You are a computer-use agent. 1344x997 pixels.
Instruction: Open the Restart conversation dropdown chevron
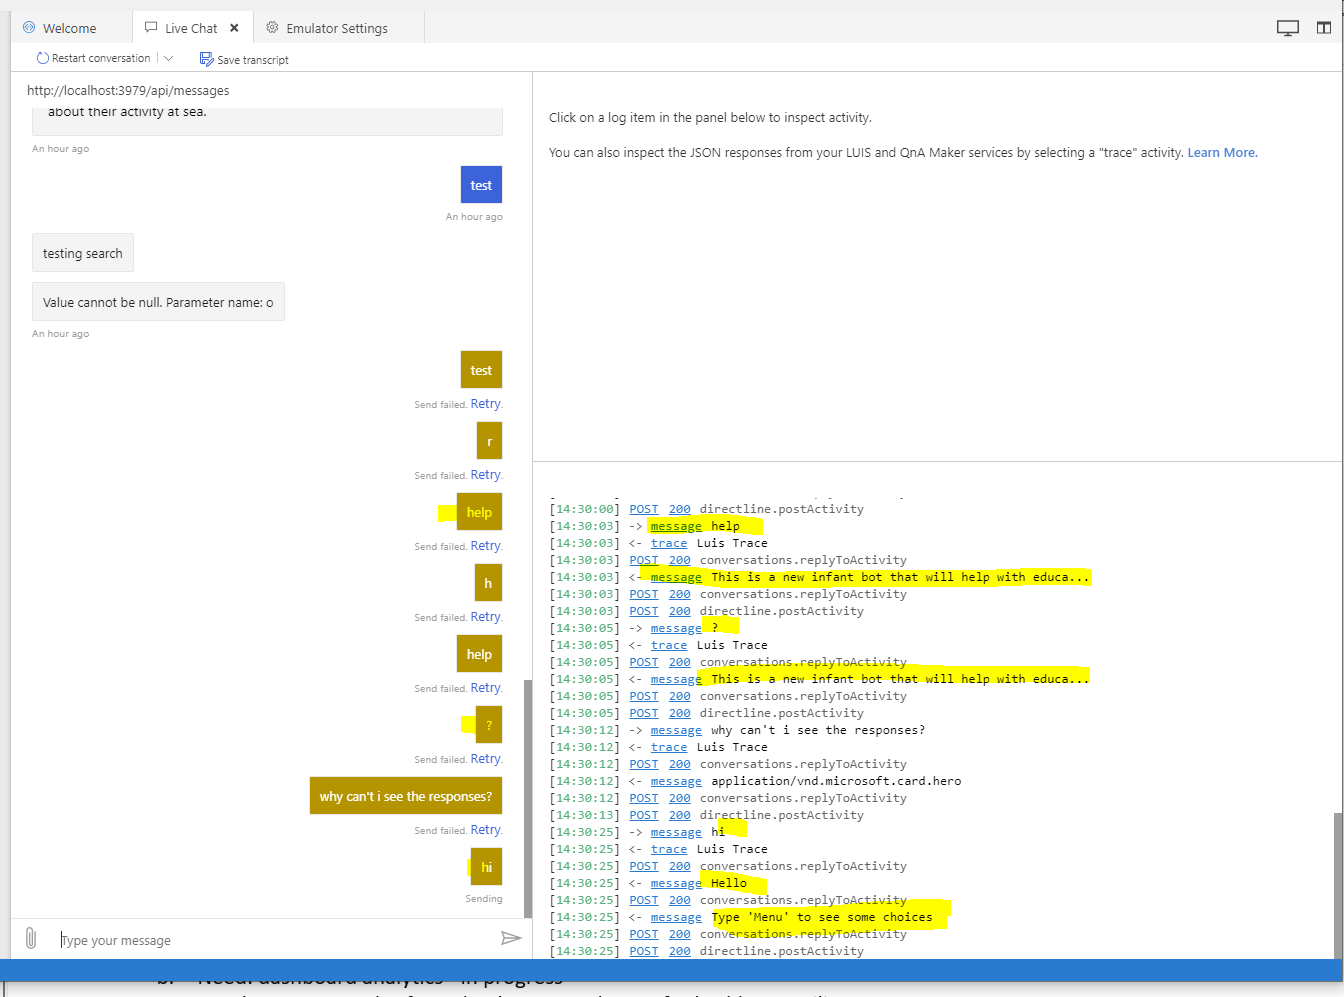pyautogui.click(x=168, y=58)
